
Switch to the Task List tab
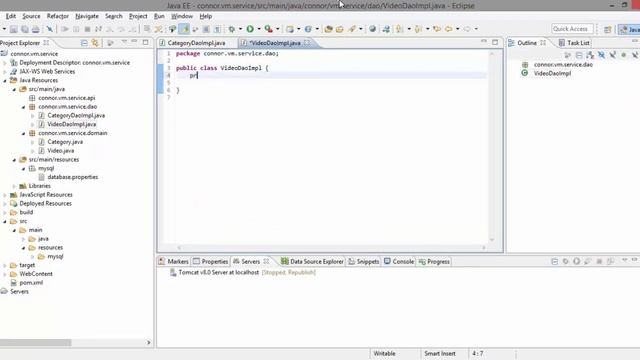(574, 43)
